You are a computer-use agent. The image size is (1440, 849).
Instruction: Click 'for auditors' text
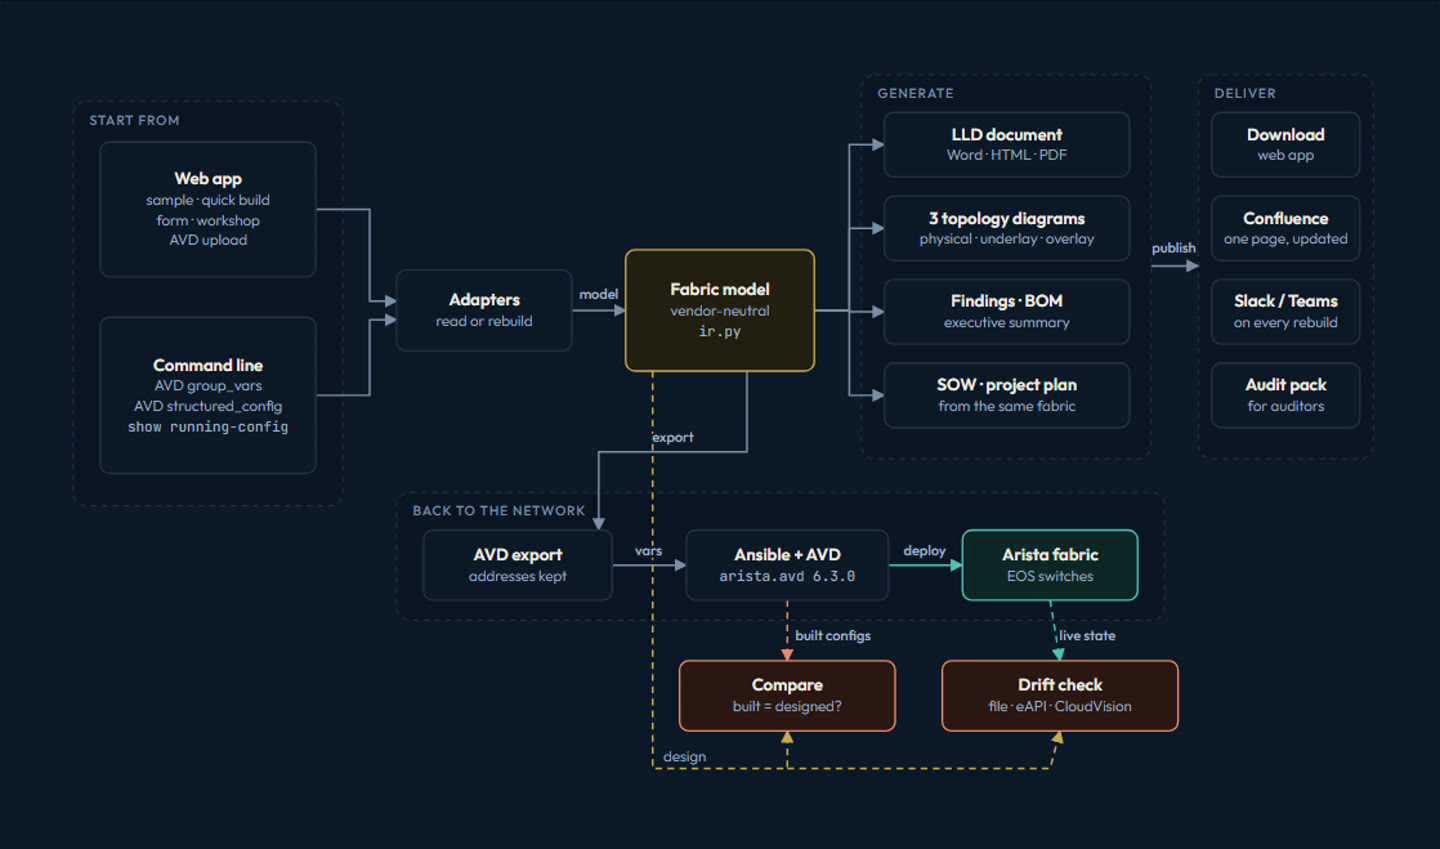tap(1286, 406)
